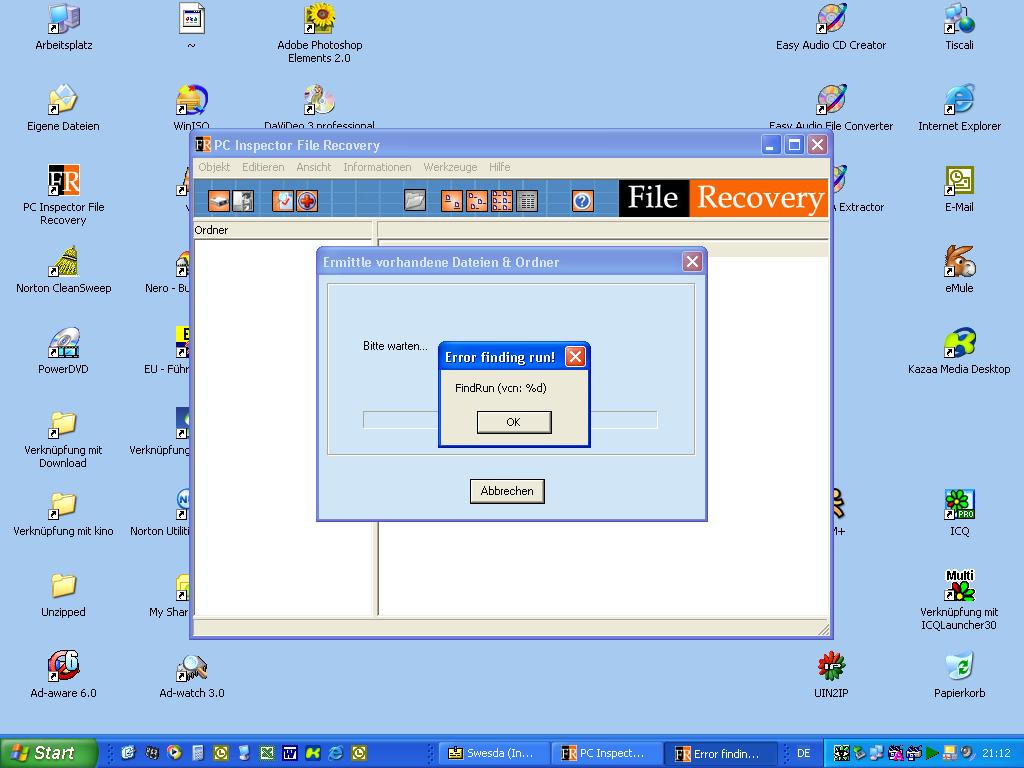
Task: Open the Ansicht menu
Action: 313,167
